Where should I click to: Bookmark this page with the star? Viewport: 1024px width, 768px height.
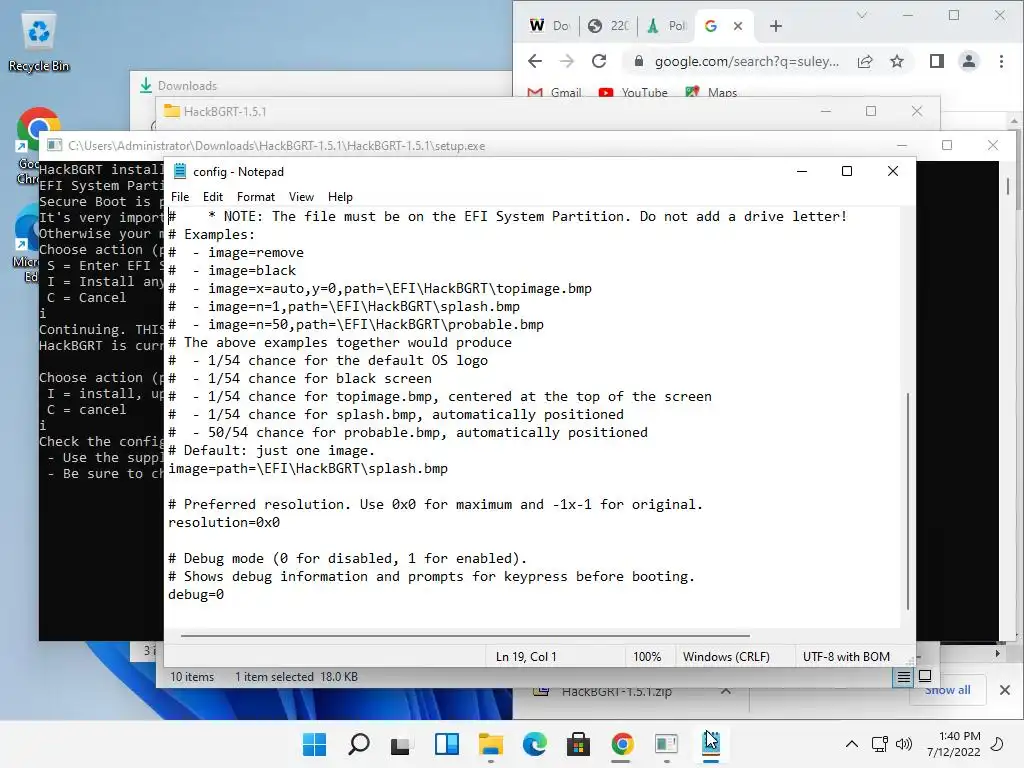[x=897, y=61]
